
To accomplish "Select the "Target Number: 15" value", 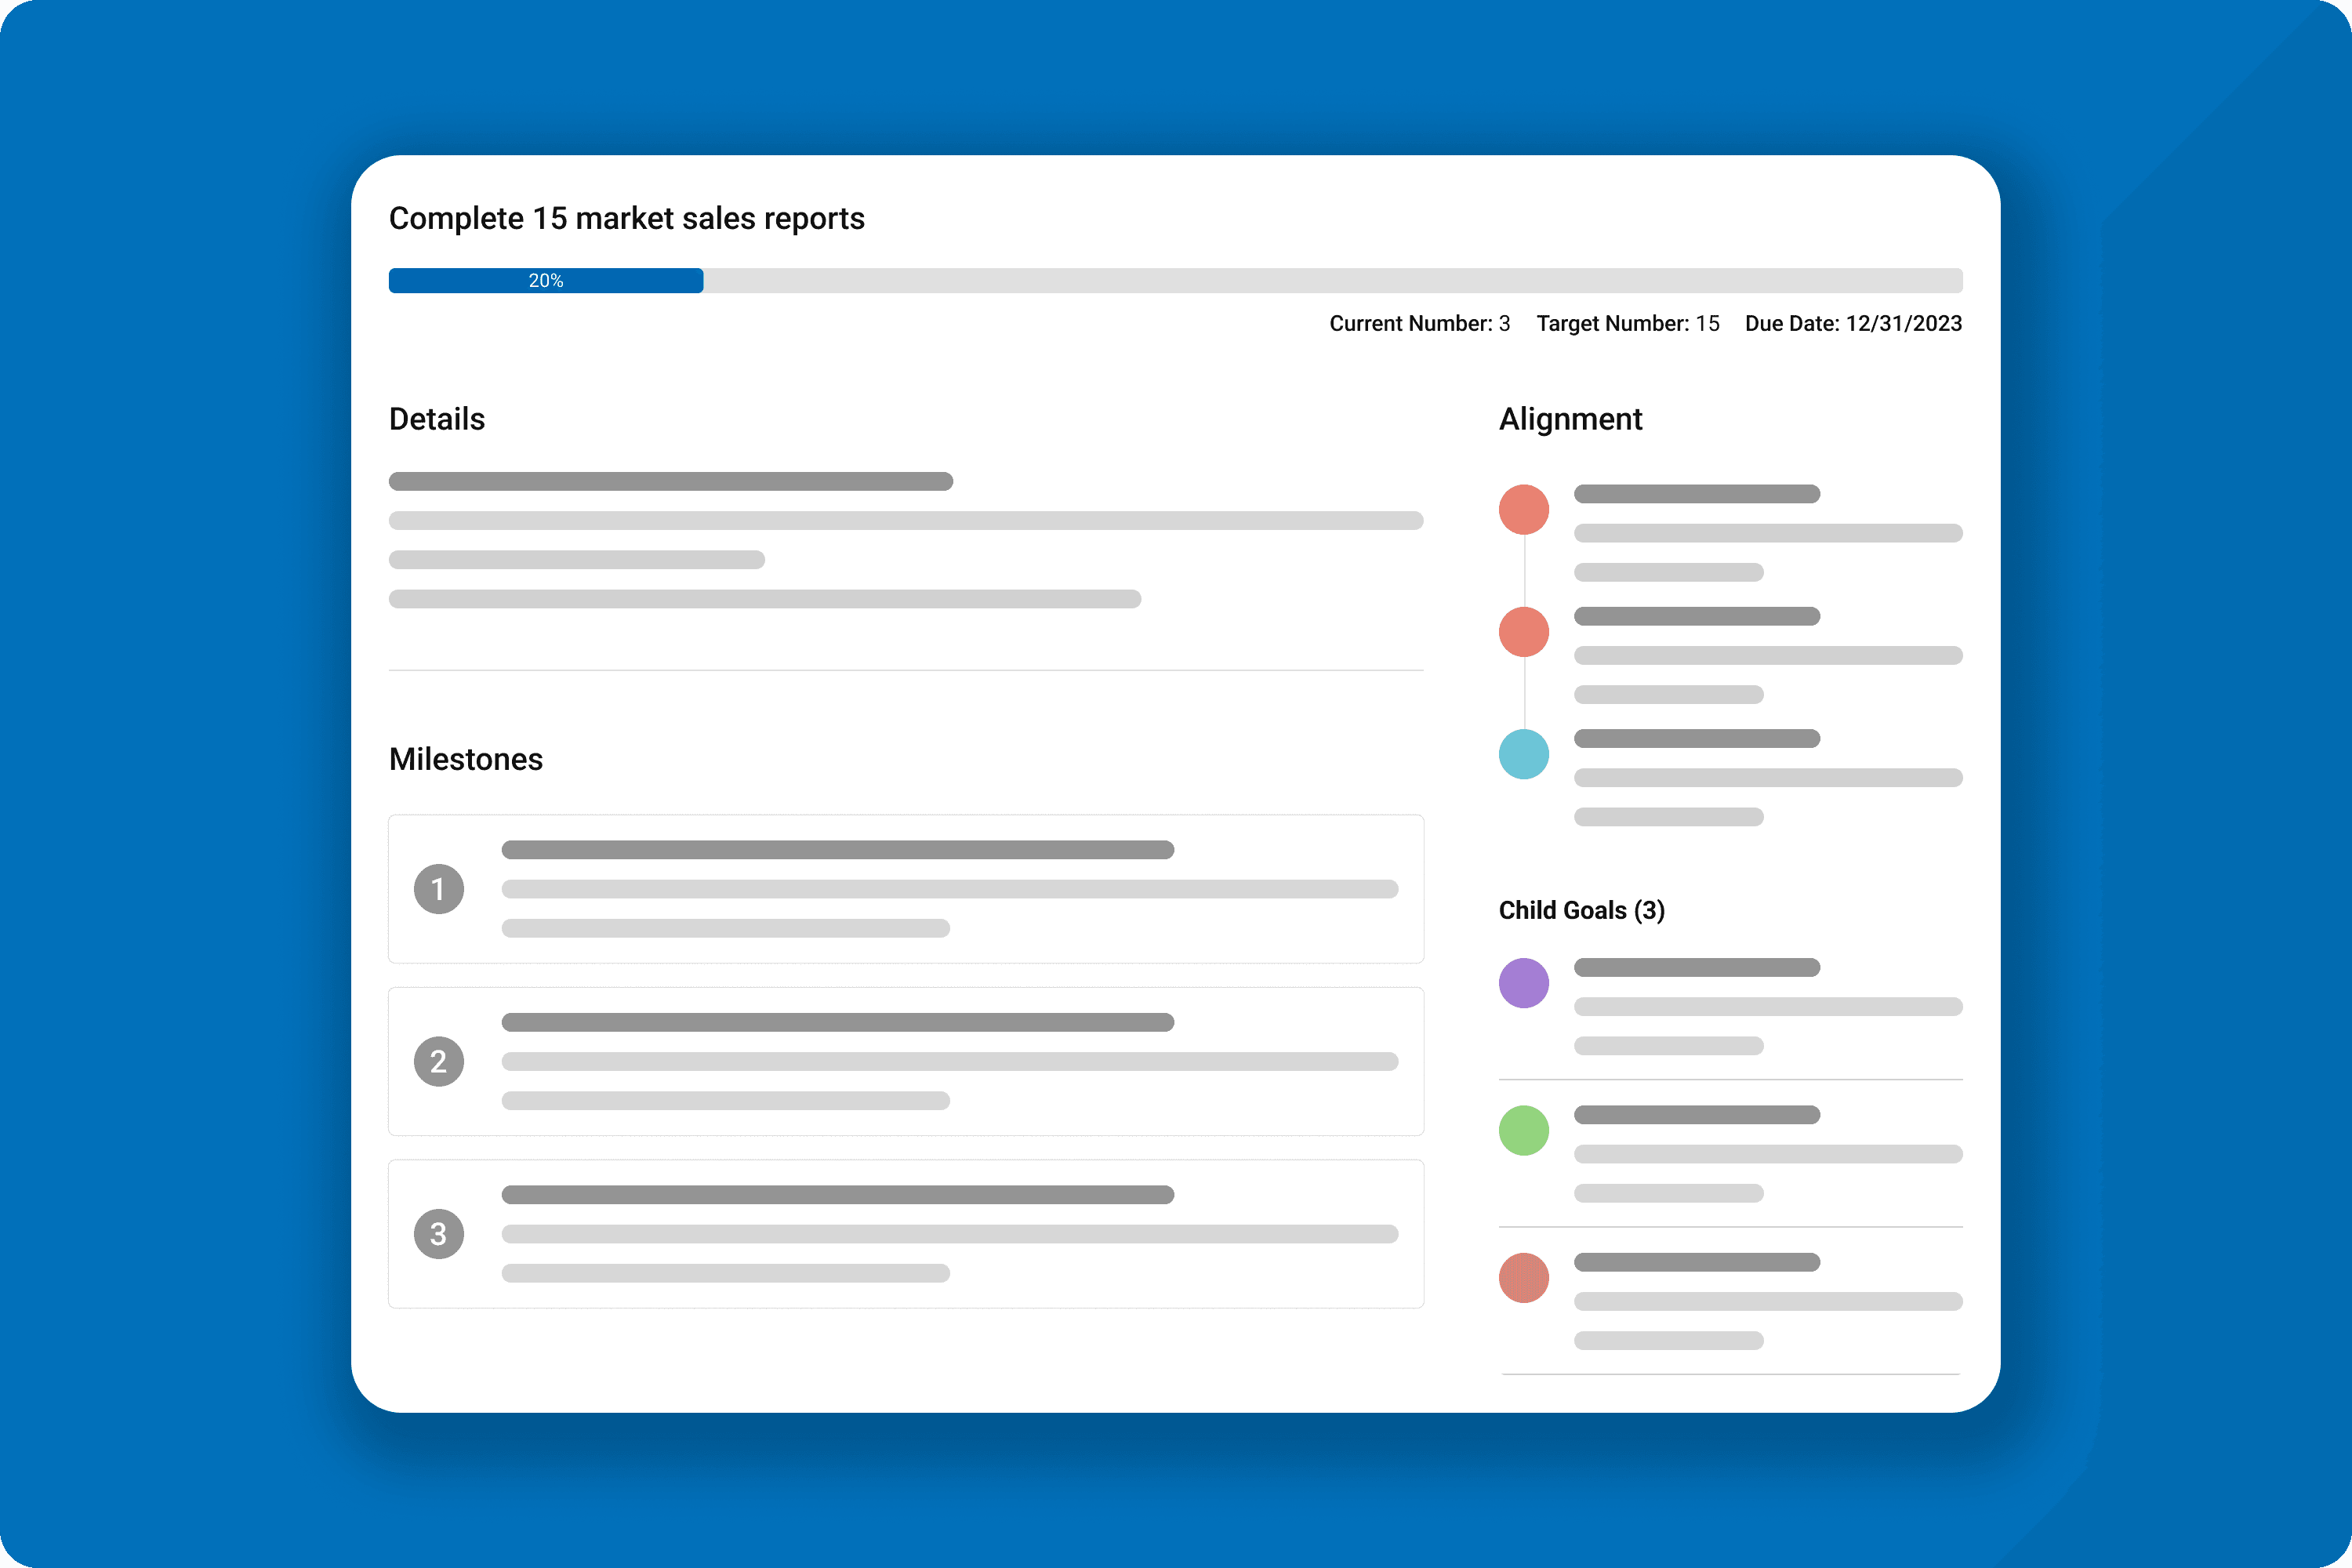I will click(x=1628, y=323).
